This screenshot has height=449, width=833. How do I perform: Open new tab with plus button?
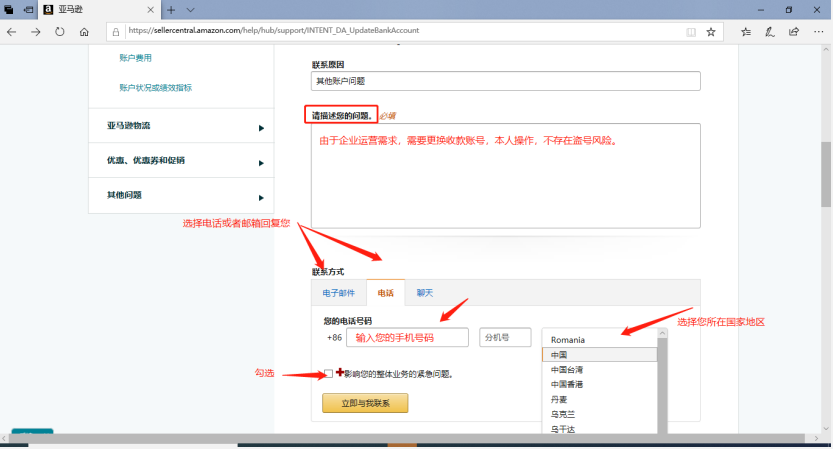pyautogui.click(x=171, y=9)
